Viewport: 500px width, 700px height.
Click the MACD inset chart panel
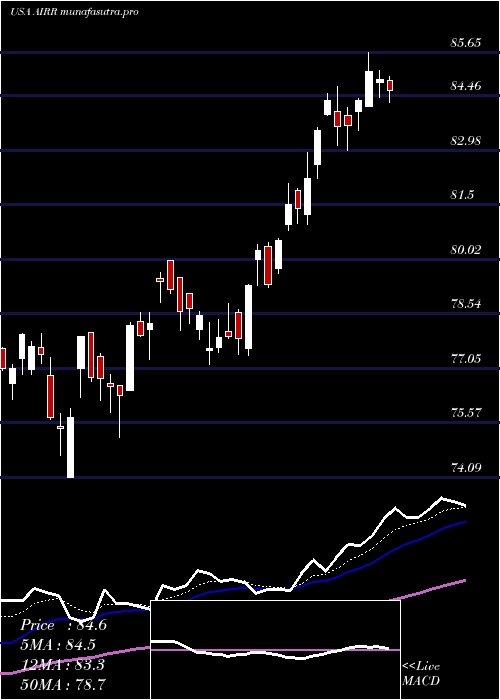pyautogui.click(x=275, y=650)
